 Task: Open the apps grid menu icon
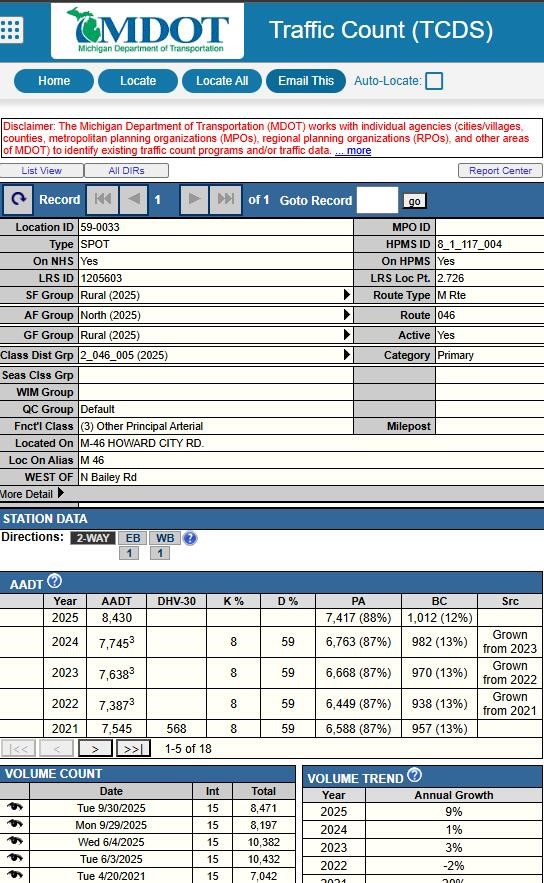pyautogui.click(x=11, y=29)
